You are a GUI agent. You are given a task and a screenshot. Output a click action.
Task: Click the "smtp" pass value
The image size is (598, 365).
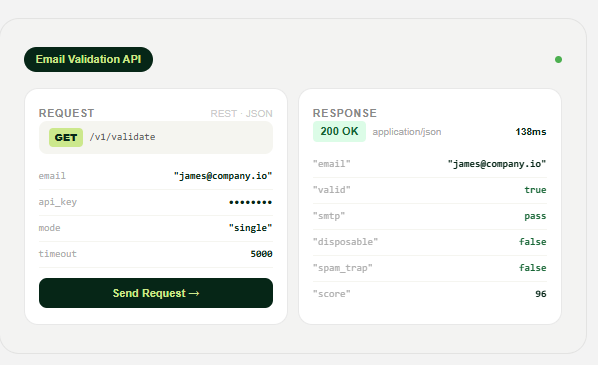tap(535, 216)
